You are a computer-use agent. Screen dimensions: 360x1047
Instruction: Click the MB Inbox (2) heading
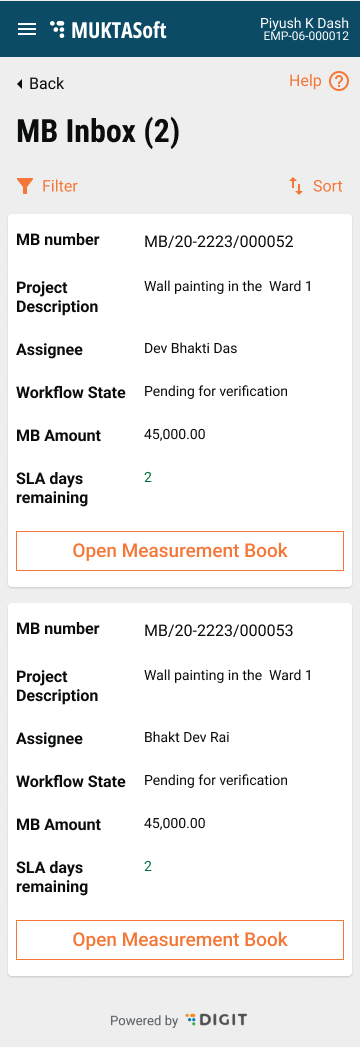point(98,132)
